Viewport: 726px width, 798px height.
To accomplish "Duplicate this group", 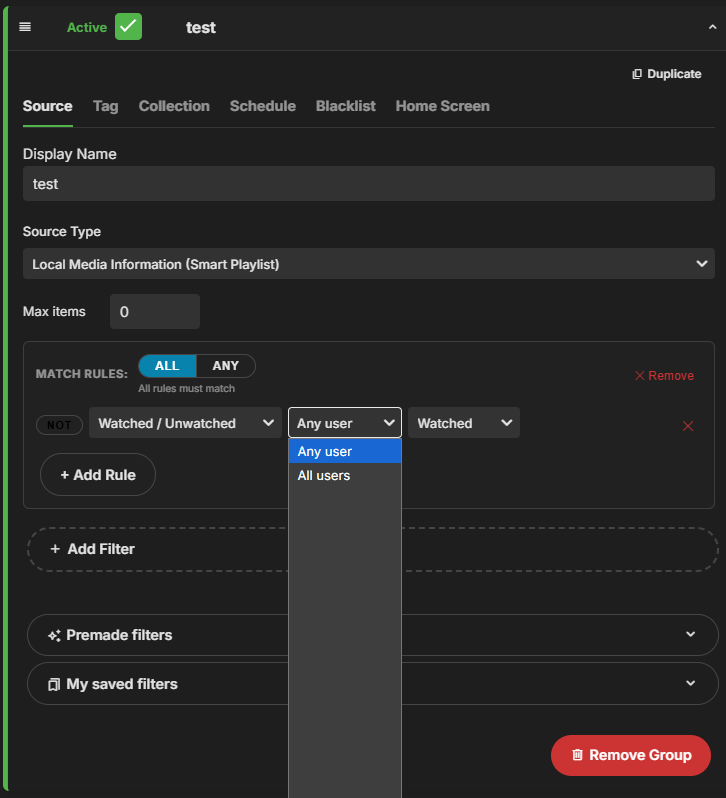I will coord(666,74).
